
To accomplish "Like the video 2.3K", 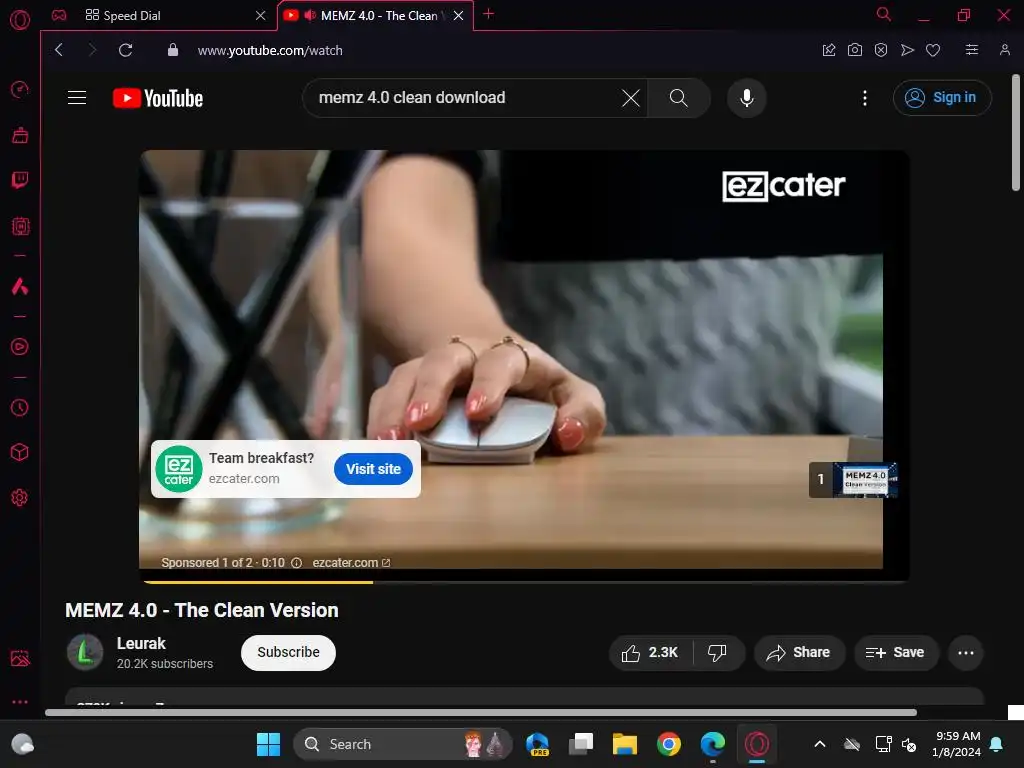I will coord(650,652).
